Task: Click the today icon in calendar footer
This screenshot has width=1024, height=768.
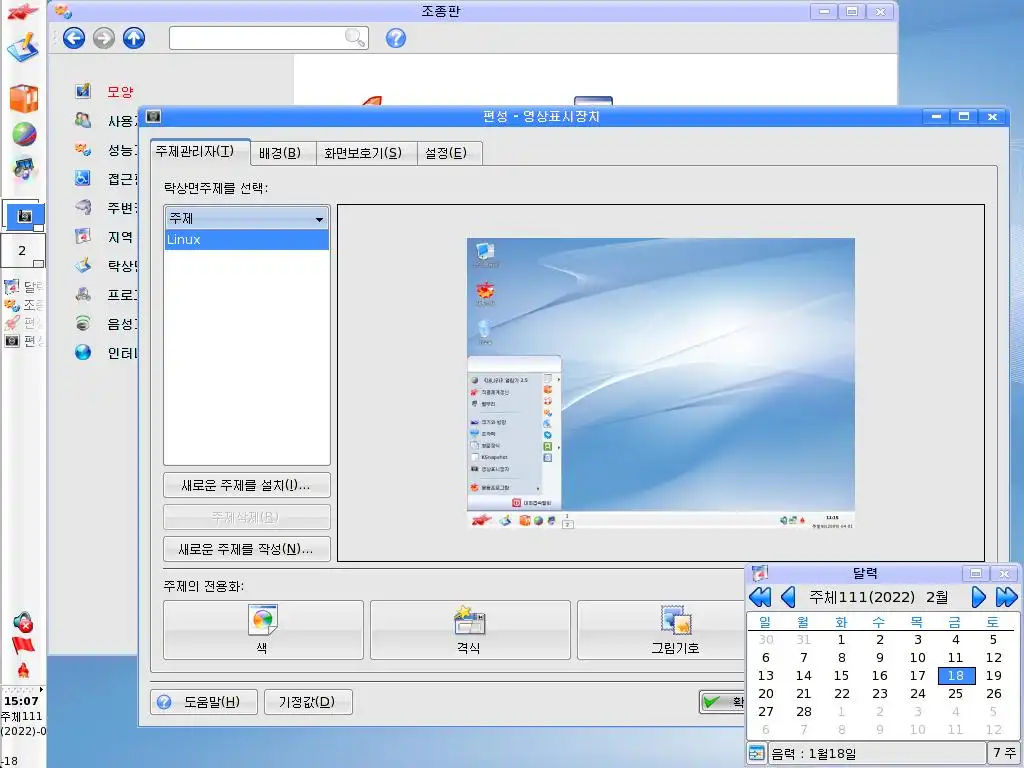Action: [x=756, y=753]
